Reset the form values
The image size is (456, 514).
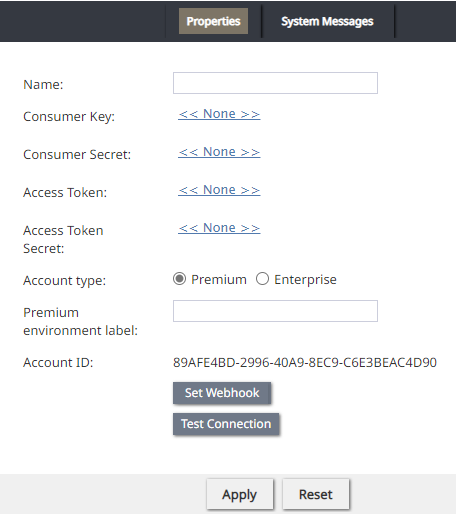pyautogui.click(x=316, y=494)
